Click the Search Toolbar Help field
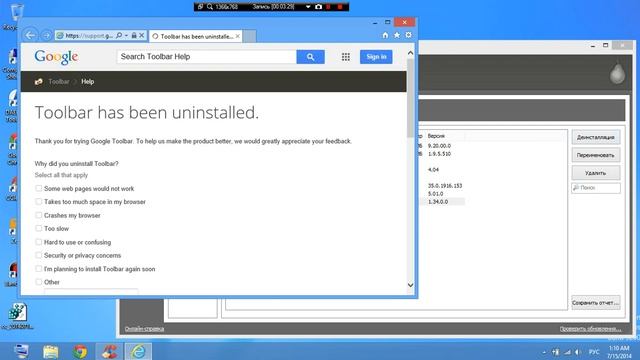 tap(207, 57)
